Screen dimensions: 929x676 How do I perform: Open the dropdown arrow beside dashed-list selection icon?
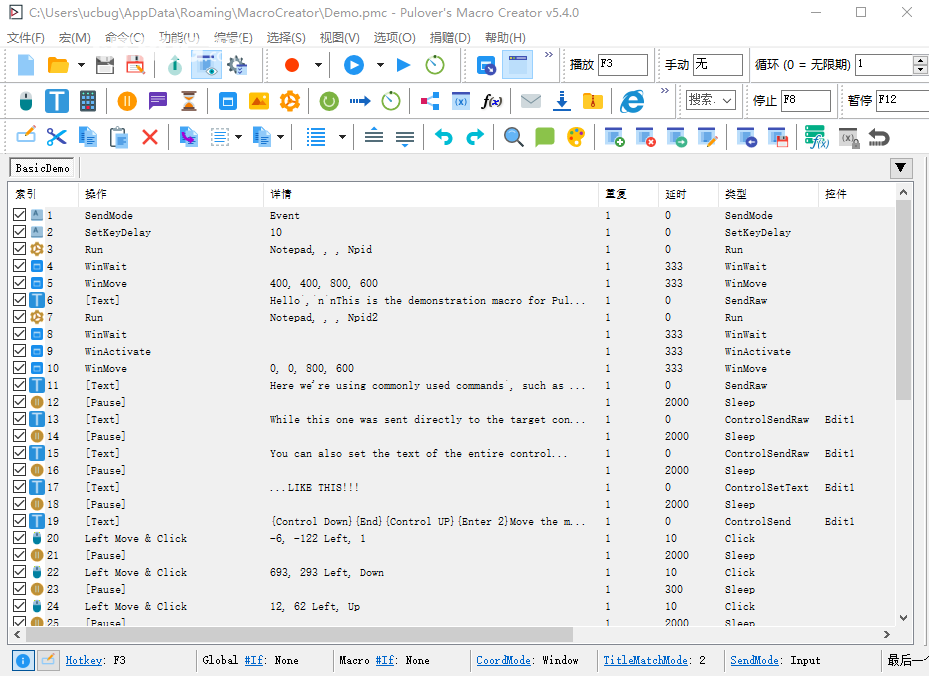pyautogui.click(x=238, y=137)
